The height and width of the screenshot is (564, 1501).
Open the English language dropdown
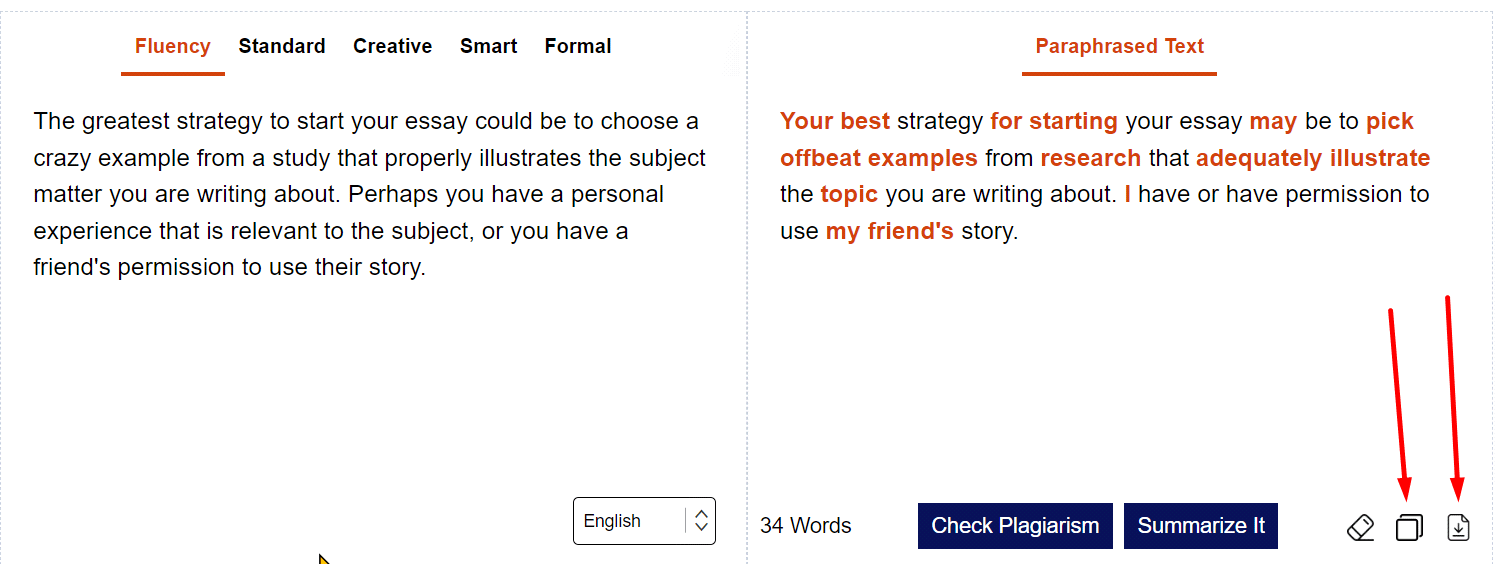(644, 521)
